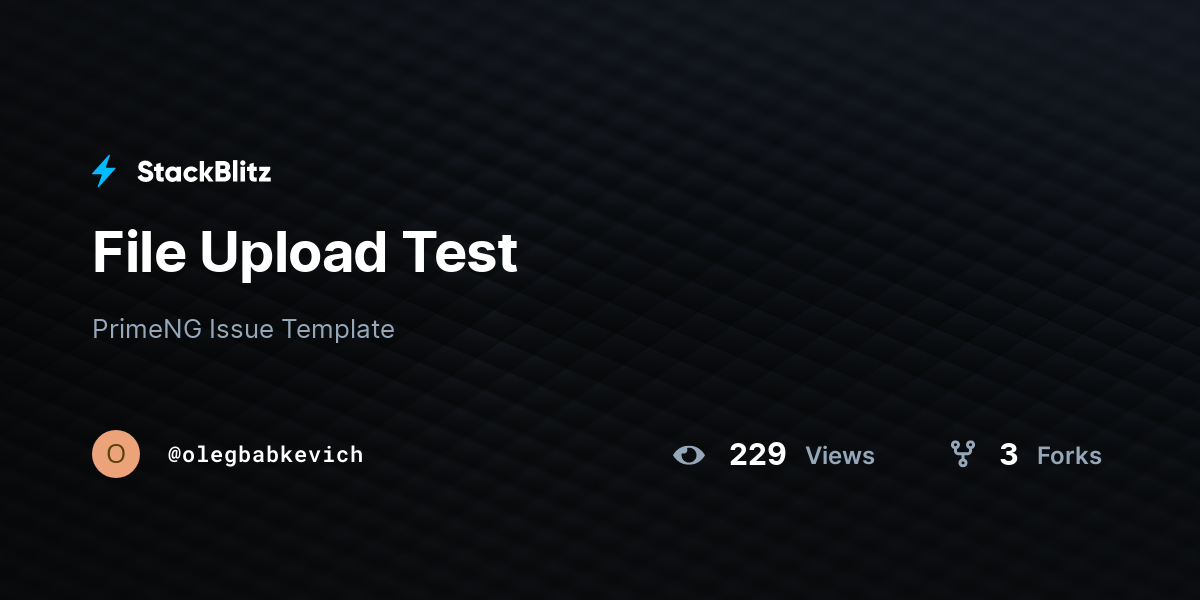The width and height of the screenshot is (1200, 600).
Task: Click the PrimeNG Issue Template description
Action: click(243, 329)
